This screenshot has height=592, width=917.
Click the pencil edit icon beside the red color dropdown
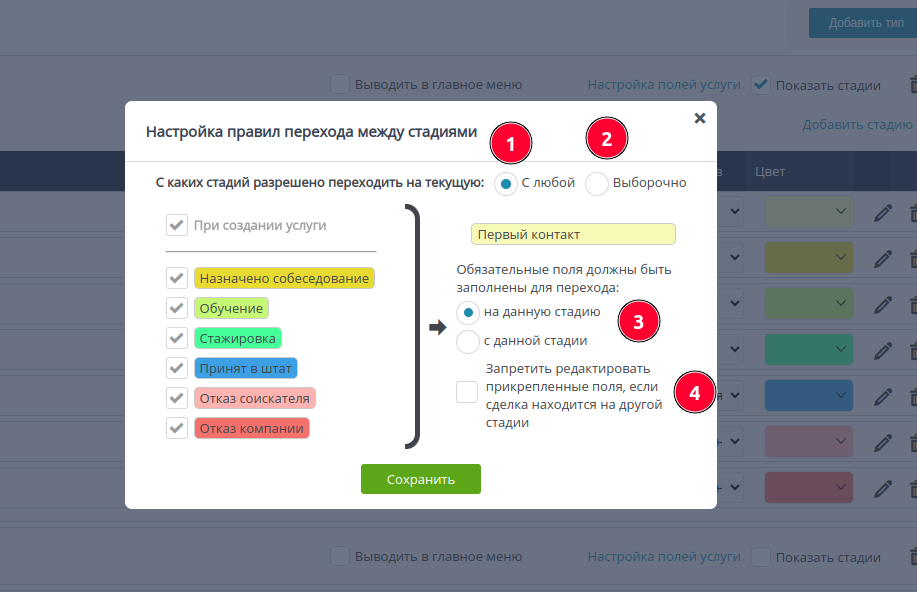coord(882,488)
